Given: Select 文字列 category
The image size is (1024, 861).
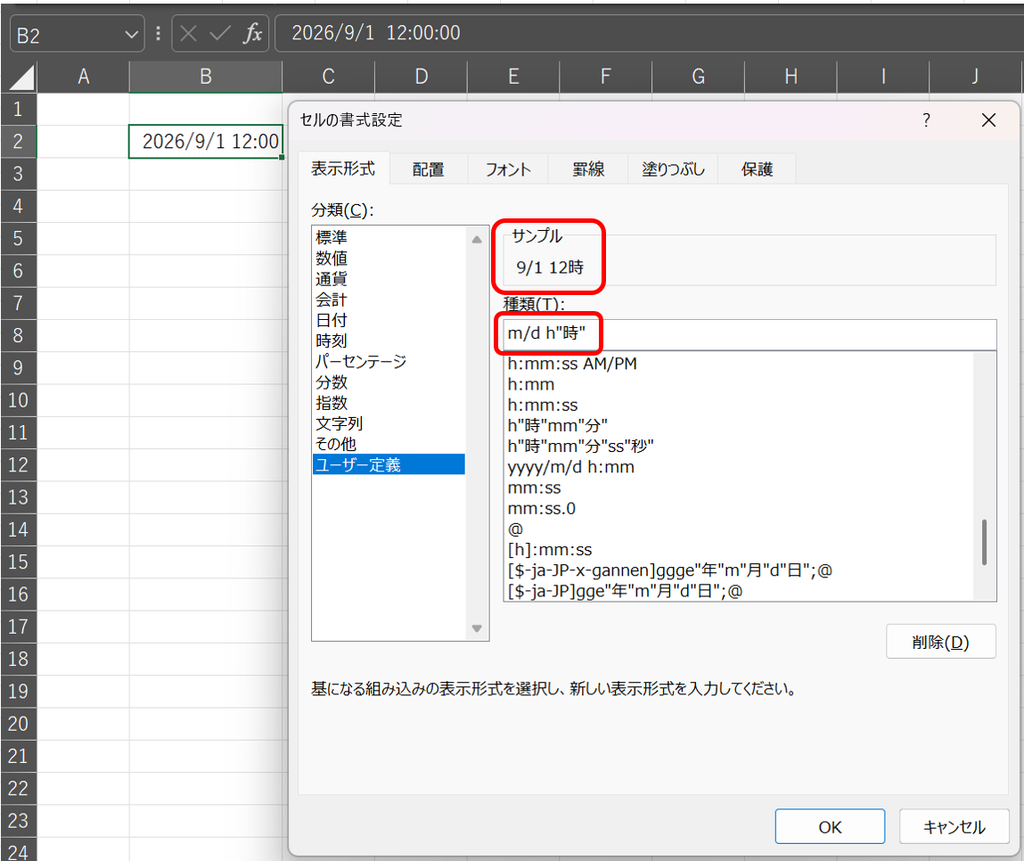Looking at the screenshot, I should (x=389, y=423).
